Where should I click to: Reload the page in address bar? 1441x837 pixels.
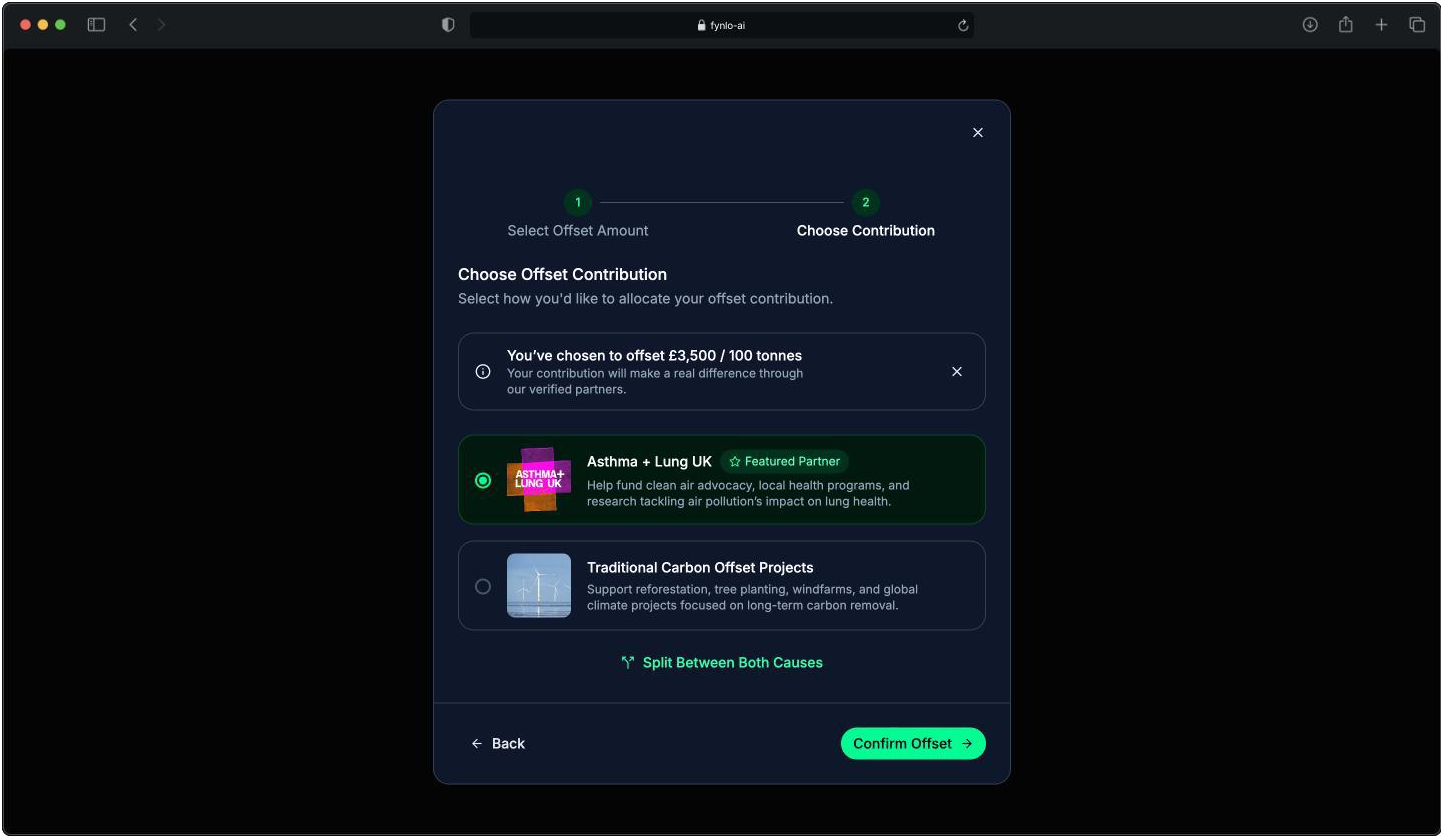click(963, 26)
